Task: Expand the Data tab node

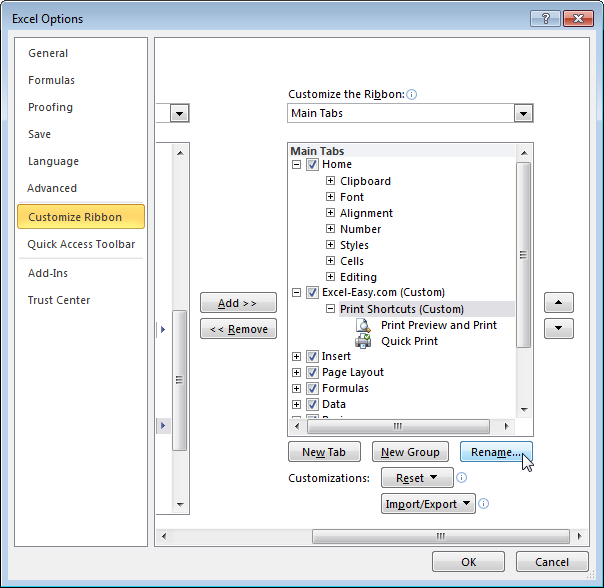Action: click(296, 405)
